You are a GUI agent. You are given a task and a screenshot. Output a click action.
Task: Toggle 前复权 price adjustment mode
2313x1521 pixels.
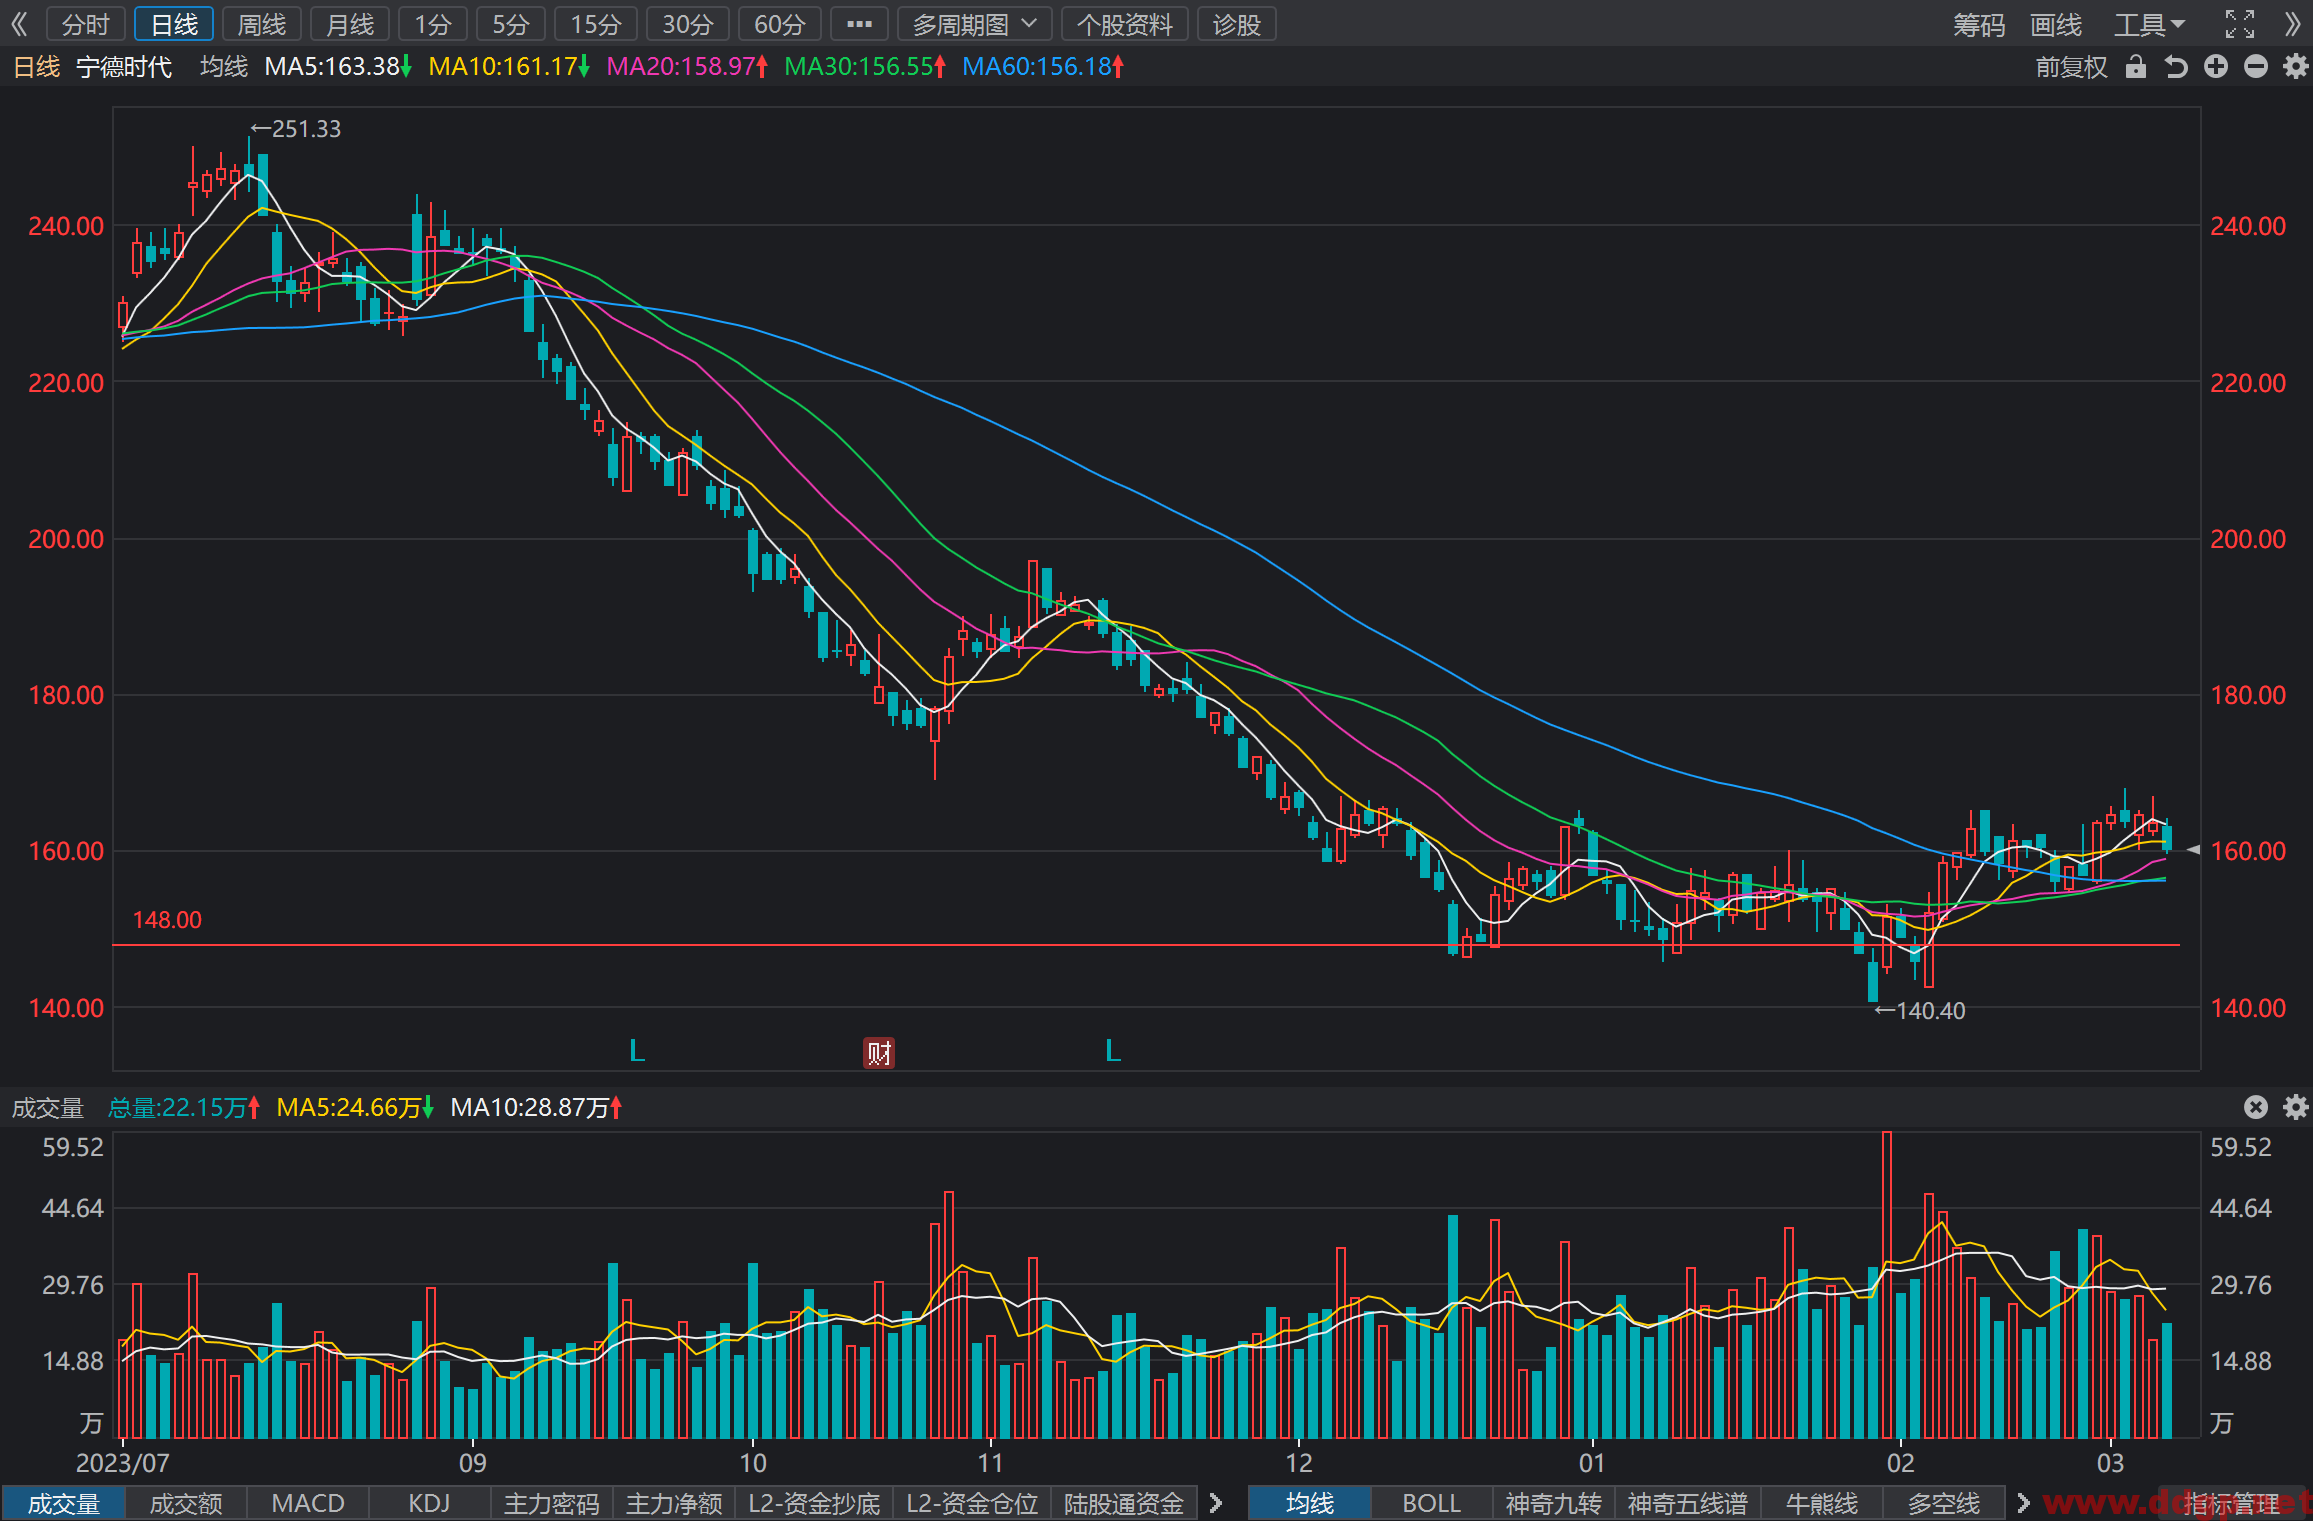point(2071,67)
